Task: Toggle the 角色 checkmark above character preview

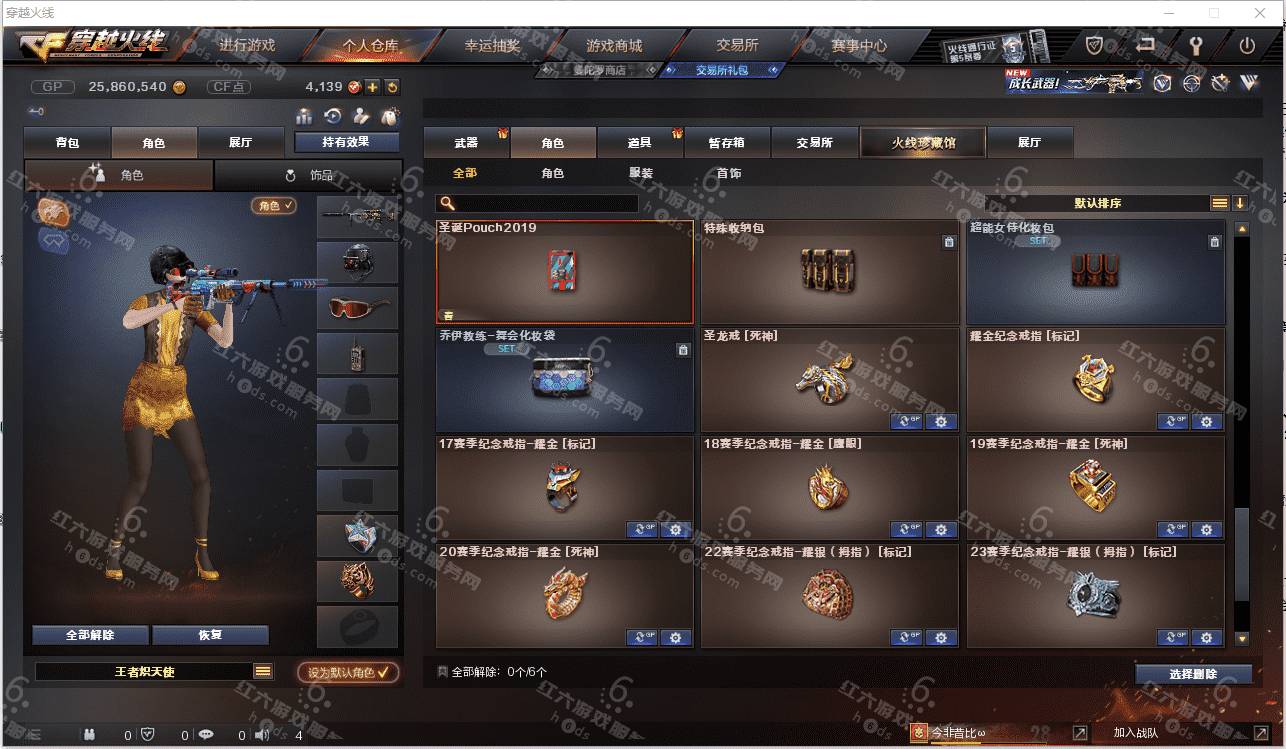Action: [x=274, y=205]
